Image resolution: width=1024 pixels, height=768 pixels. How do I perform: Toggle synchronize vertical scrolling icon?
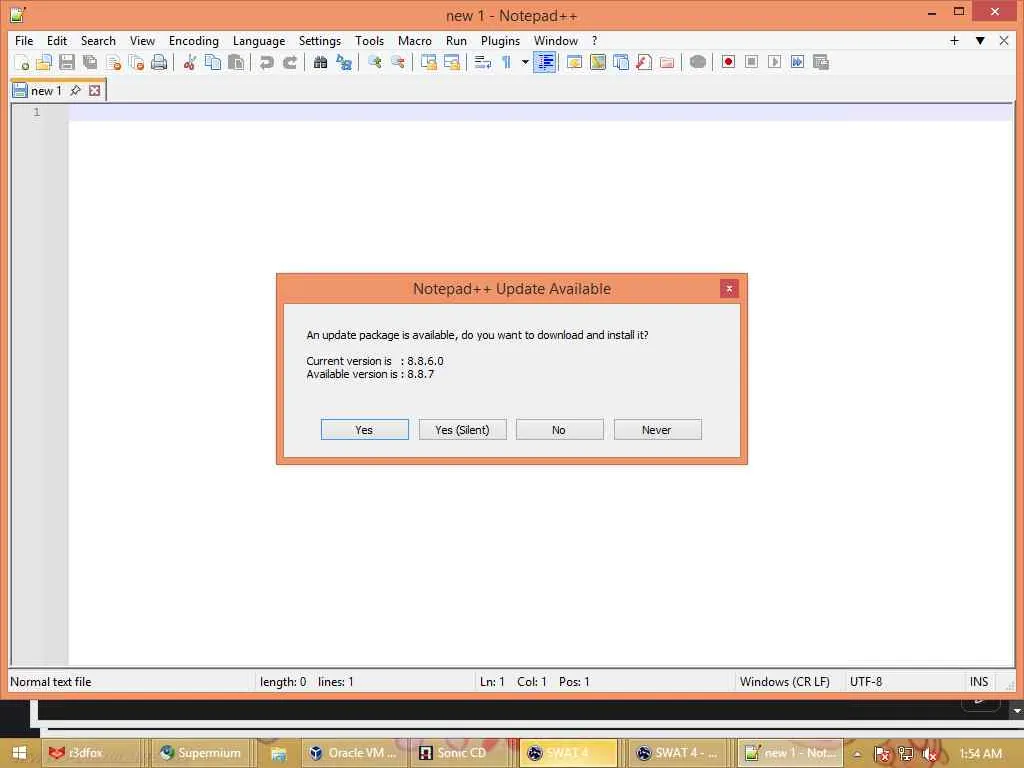pyautogui.click(x=428, y=62)
